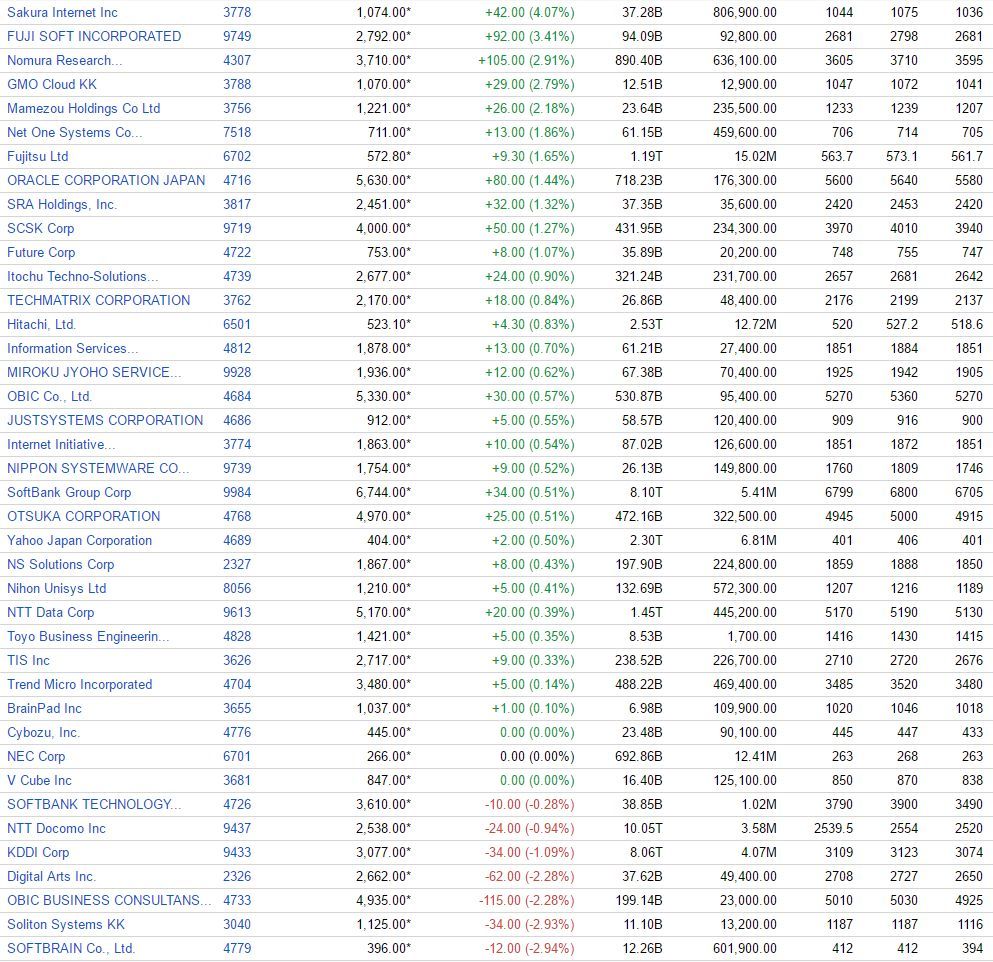Click Fujitsu Ltd company name
Image resolution: width=993 pixels, height=962 pixels.
point(37,156)
